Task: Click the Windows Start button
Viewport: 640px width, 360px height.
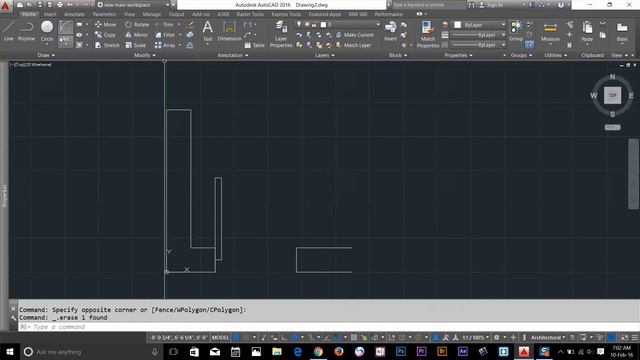Action: (10, 351)
